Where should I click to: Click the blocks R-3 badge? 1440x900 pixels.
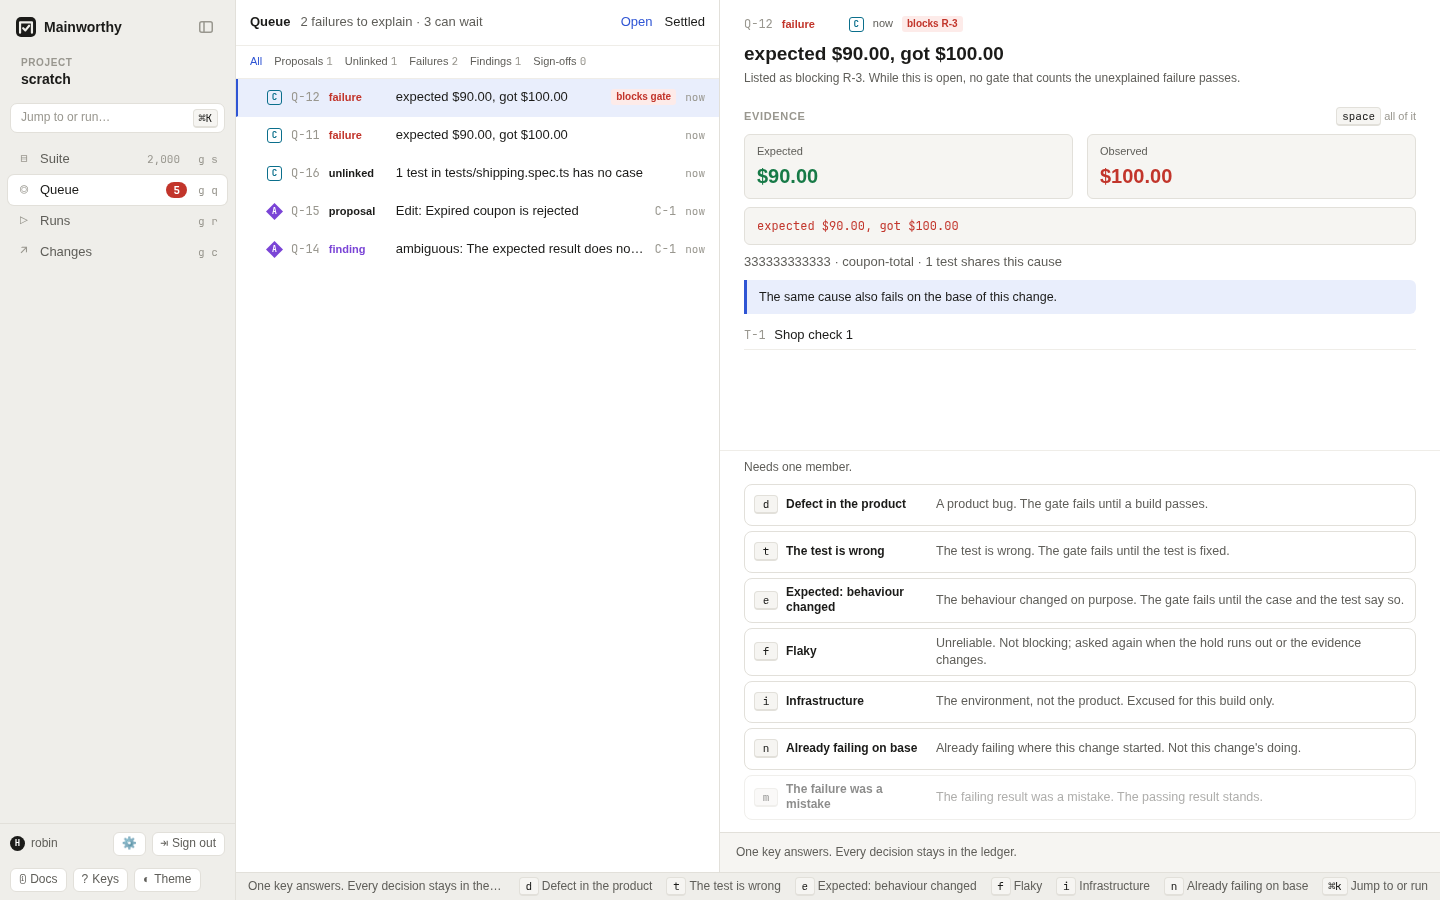pos(932,24)
